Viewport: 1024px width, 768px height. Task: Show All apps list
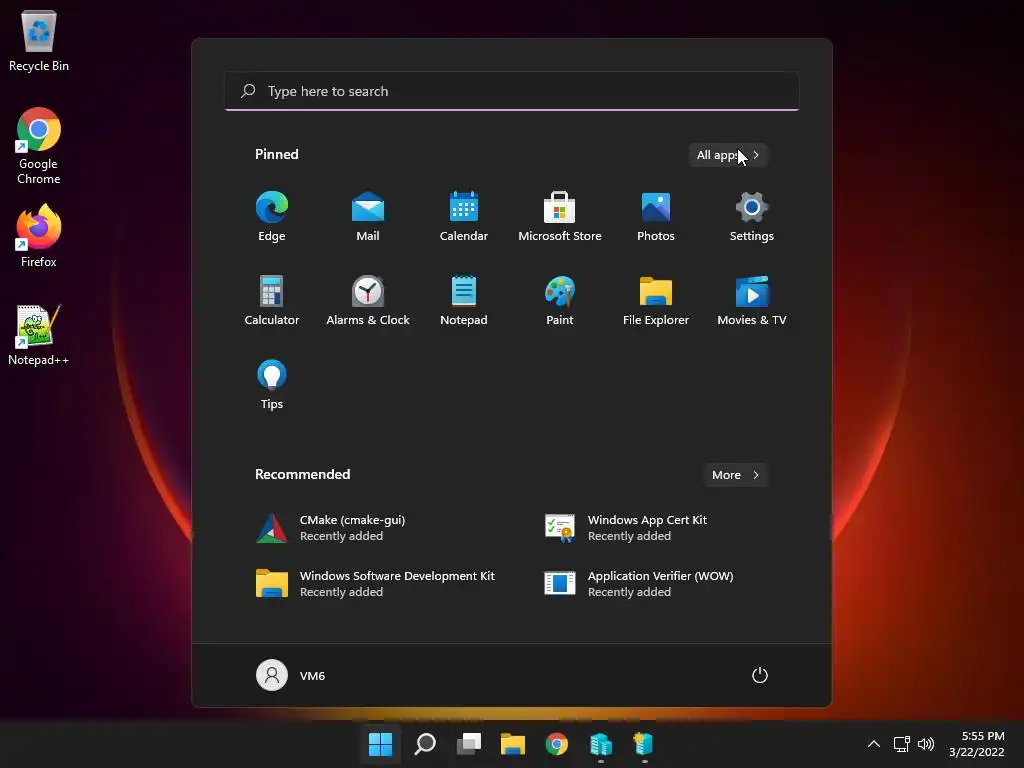tap(728, 155)
